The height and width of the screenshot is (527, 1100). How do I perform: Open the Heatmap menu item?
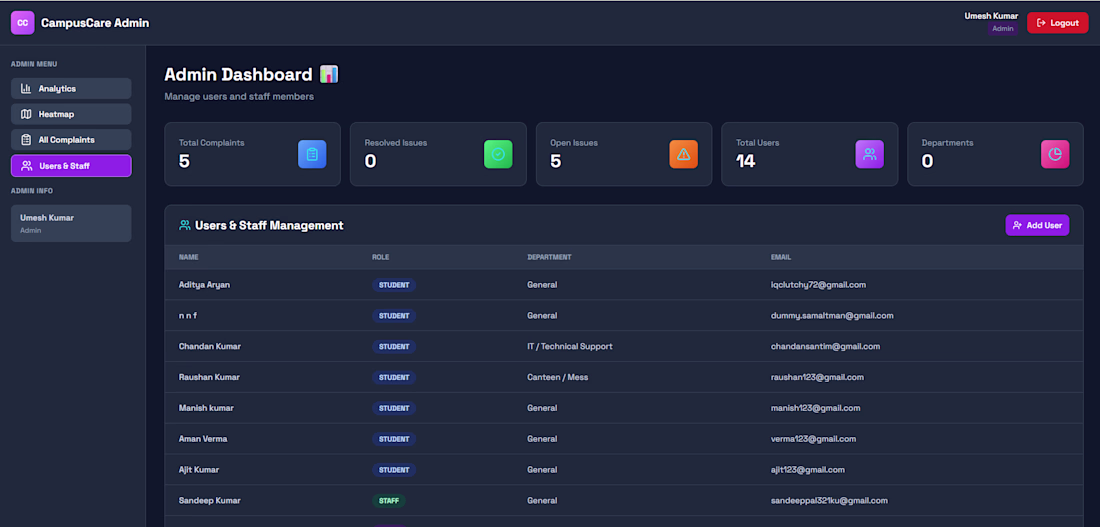[71, 114]
